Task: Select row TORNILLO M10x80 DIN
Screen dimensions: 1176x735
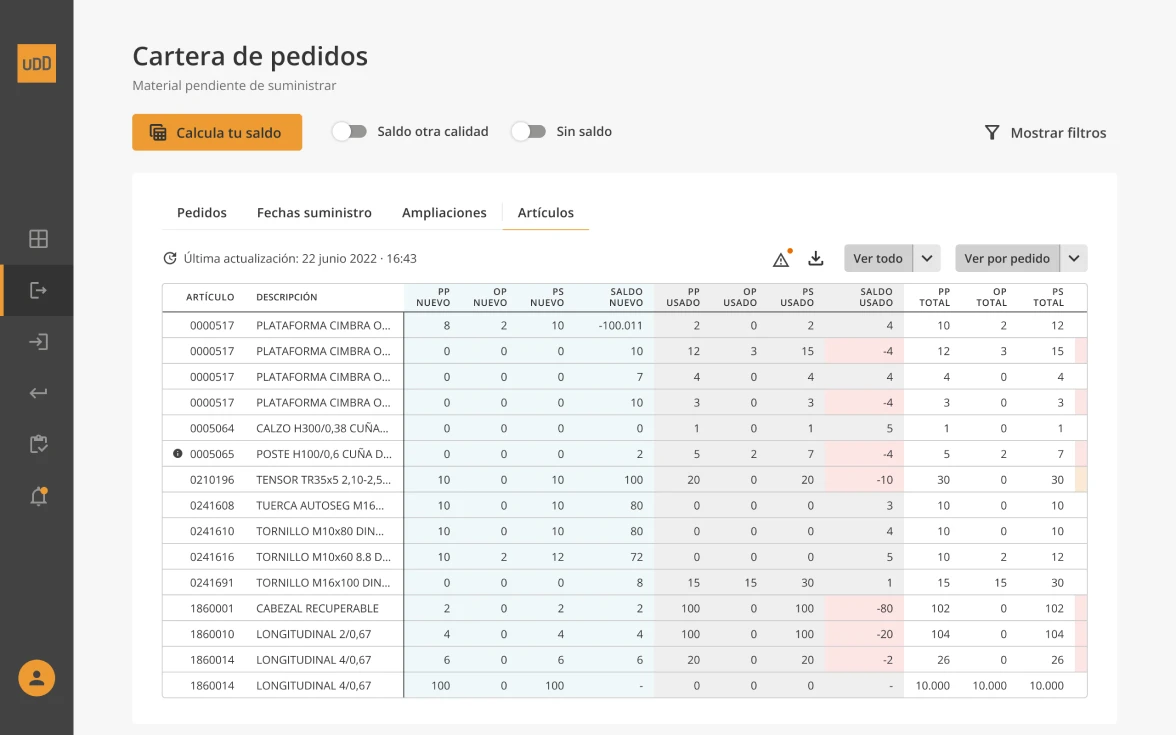Action: click(625, 531)
